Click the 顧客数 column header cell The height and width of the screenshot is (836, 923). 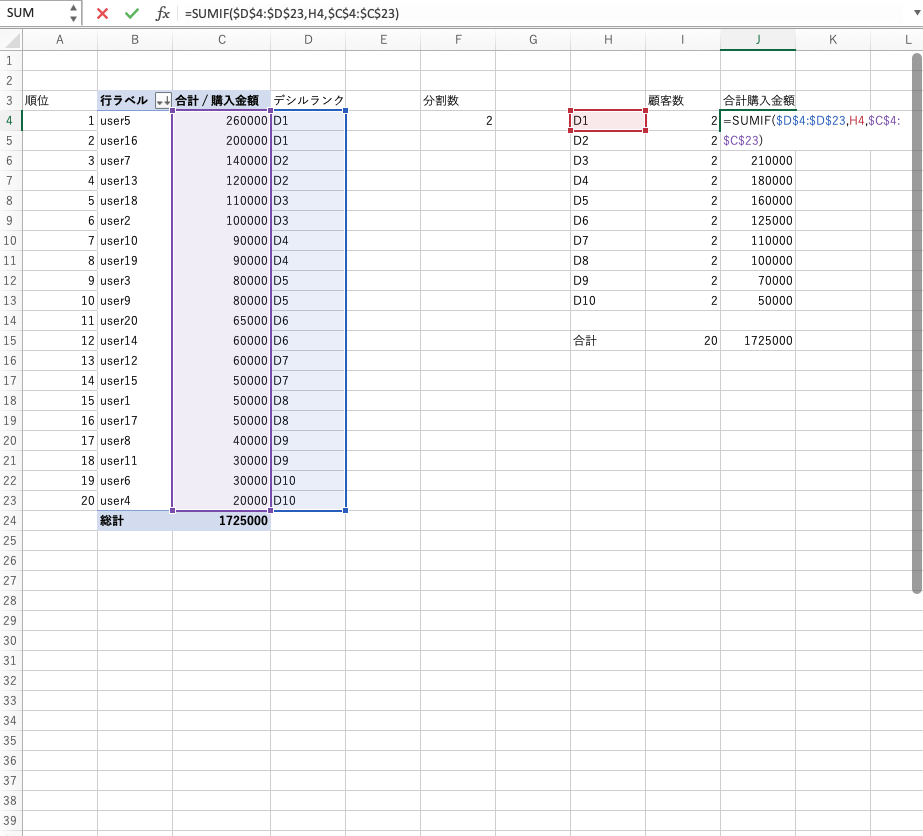point(683,101)
